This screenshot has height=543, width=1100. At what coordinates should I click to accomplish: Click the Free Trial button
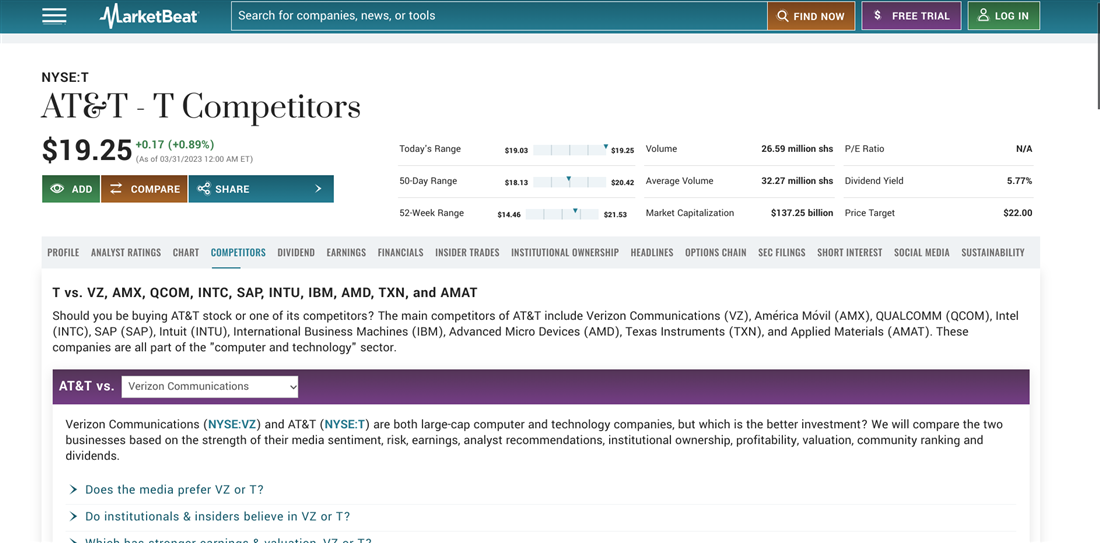(x=911, y=15)
